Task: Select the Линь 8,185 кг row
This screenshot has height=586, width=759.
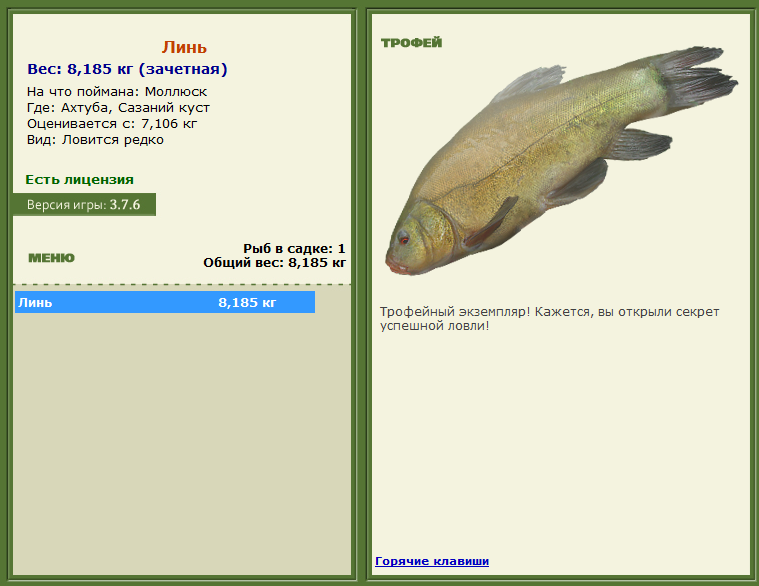Action: pos(165,302)
